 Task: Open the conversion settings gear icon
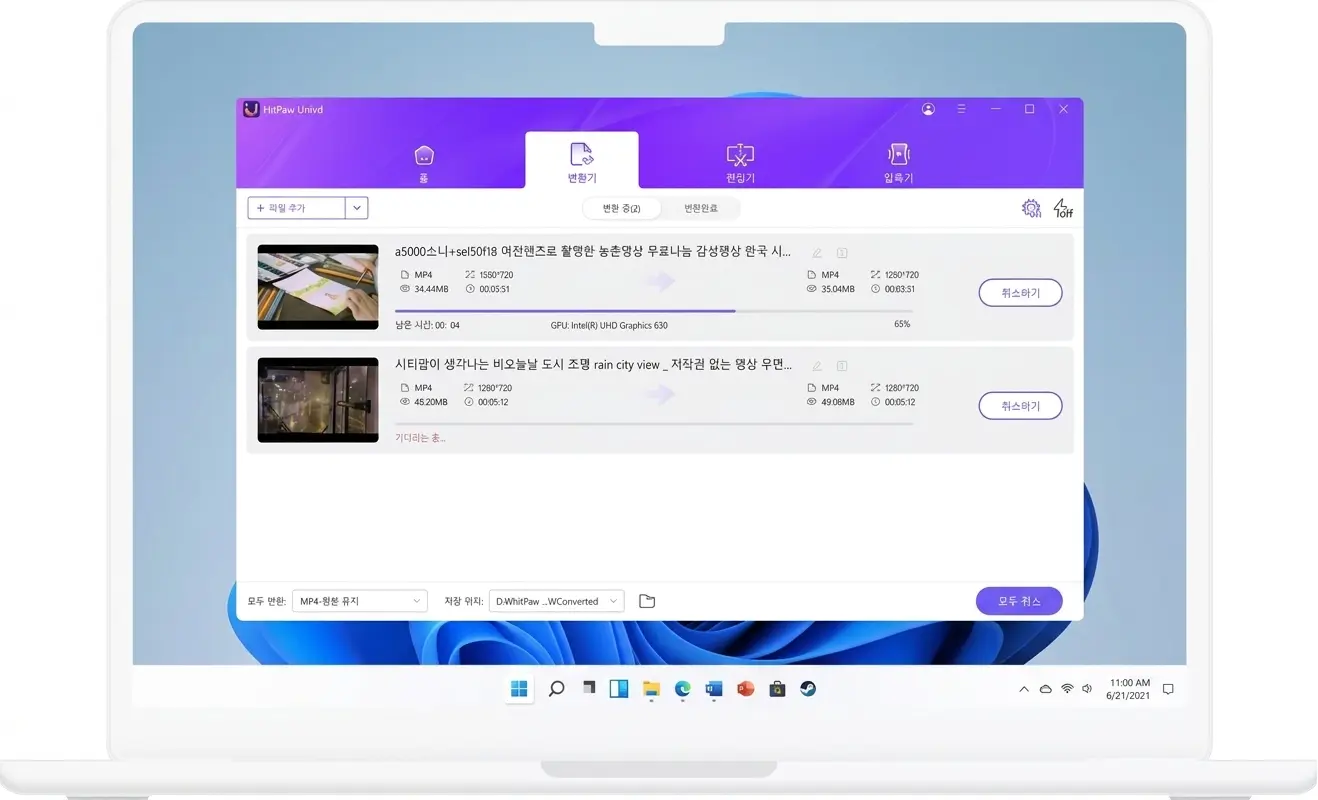pyautogui.click(x=1031, y=208)
